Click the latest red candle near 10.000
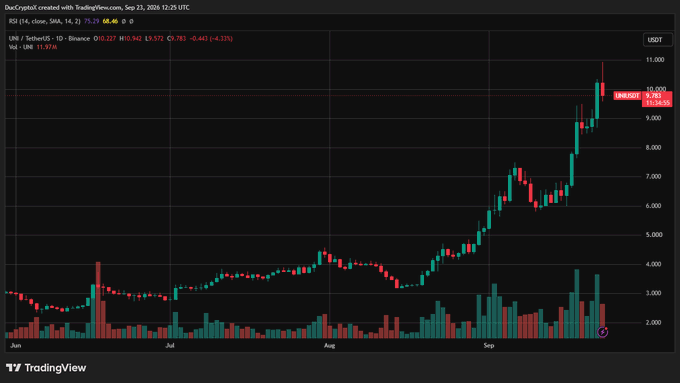The height and width of the screenshot is (383, 680). point(602,89)
